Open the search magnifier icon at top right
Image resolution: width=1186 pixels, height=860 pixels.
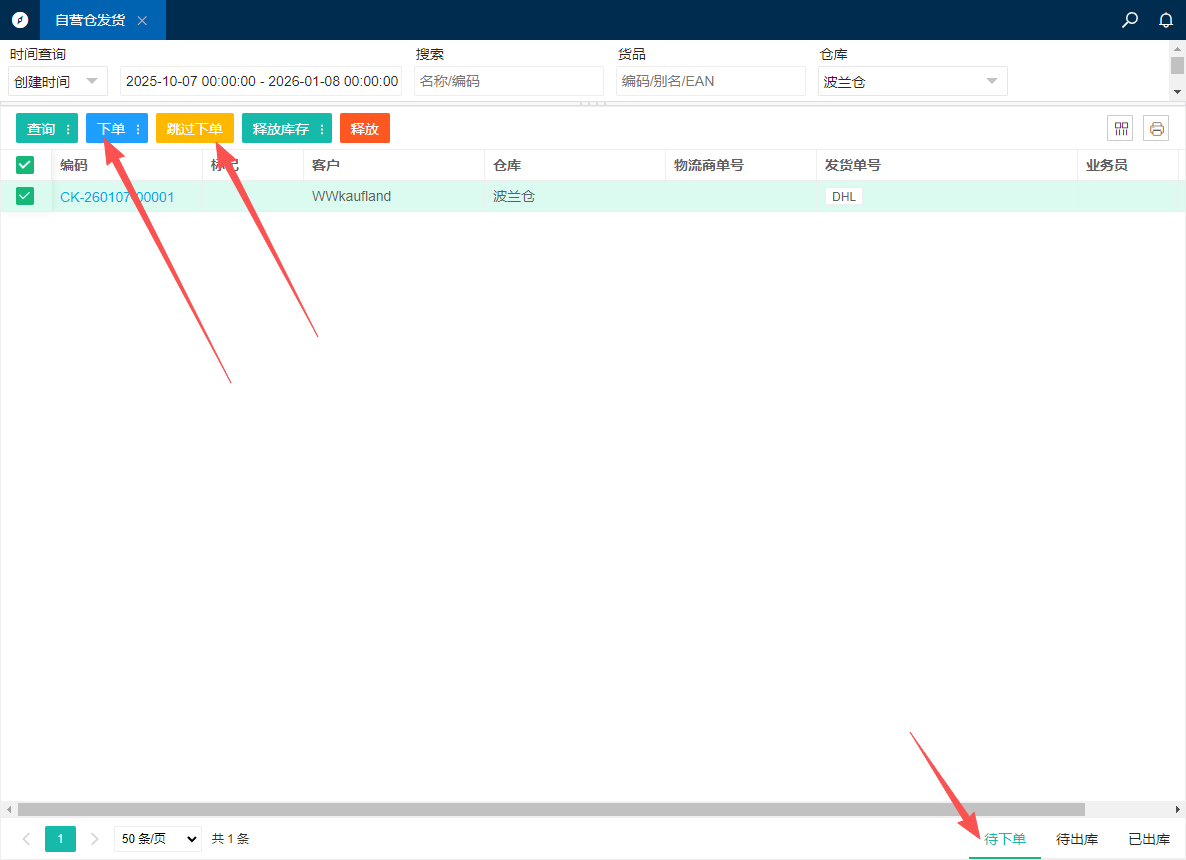tap(1130, 20)
